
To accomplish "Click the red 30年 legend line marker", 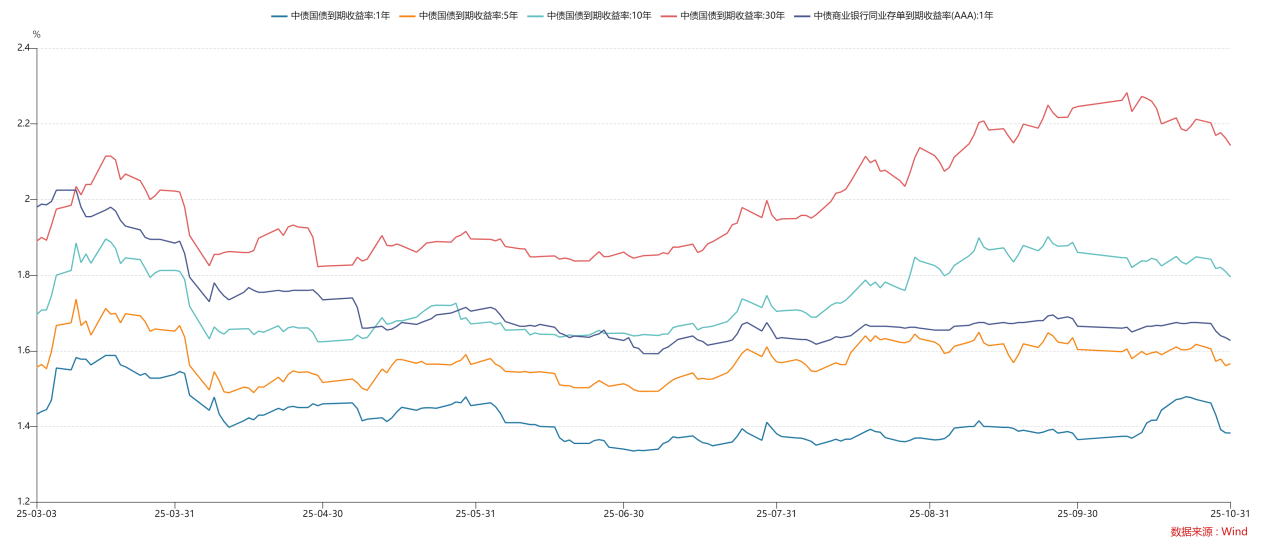I will pyautogui.click(x=668, y=16).
